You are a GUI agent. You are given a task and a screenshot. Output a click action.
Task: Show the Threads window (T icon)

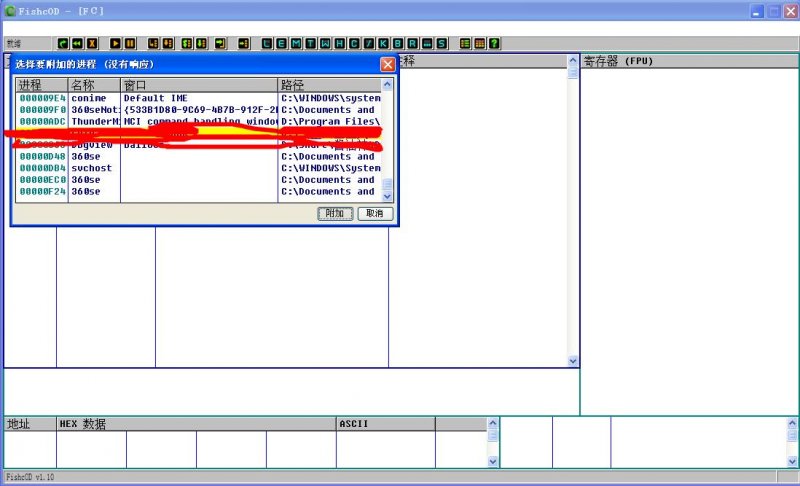tap(310, 43)
